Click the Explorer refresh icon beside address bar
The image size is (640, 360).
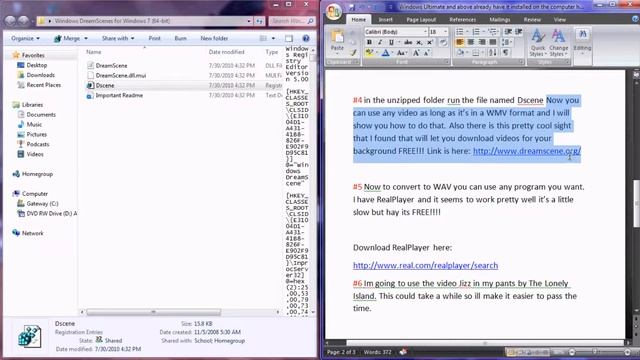point(260,21)
